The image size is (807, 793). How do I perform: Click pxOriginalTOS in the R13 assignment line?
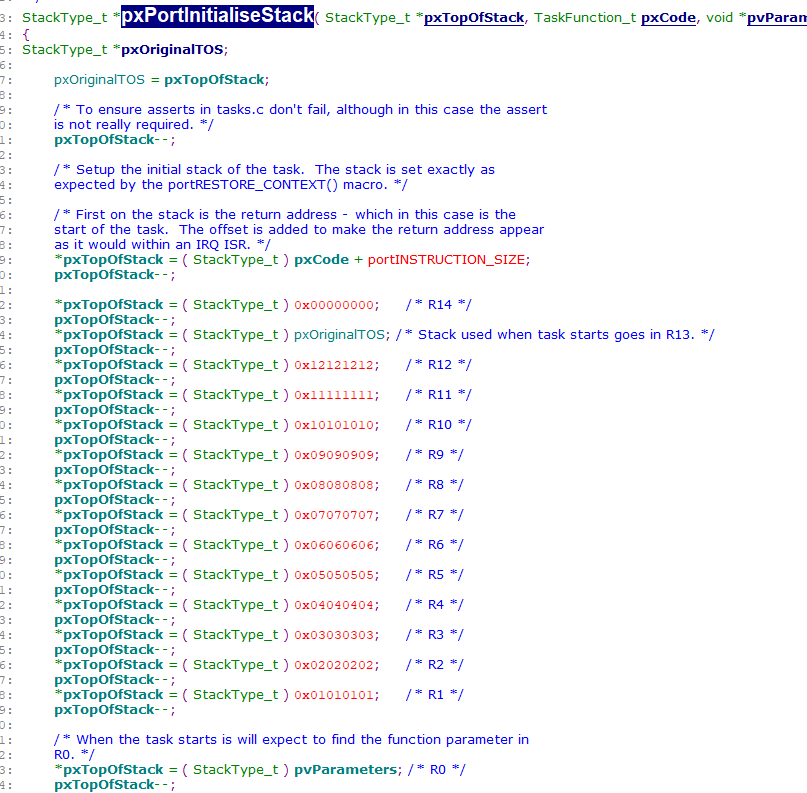pyautogui.click(x=339, y=335)
